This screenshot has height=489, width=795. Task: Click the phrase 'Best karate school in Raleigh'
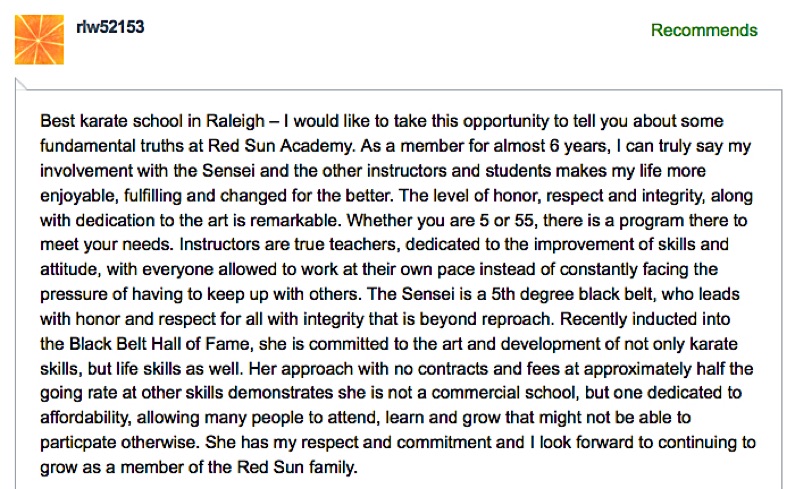click(152, 121)
